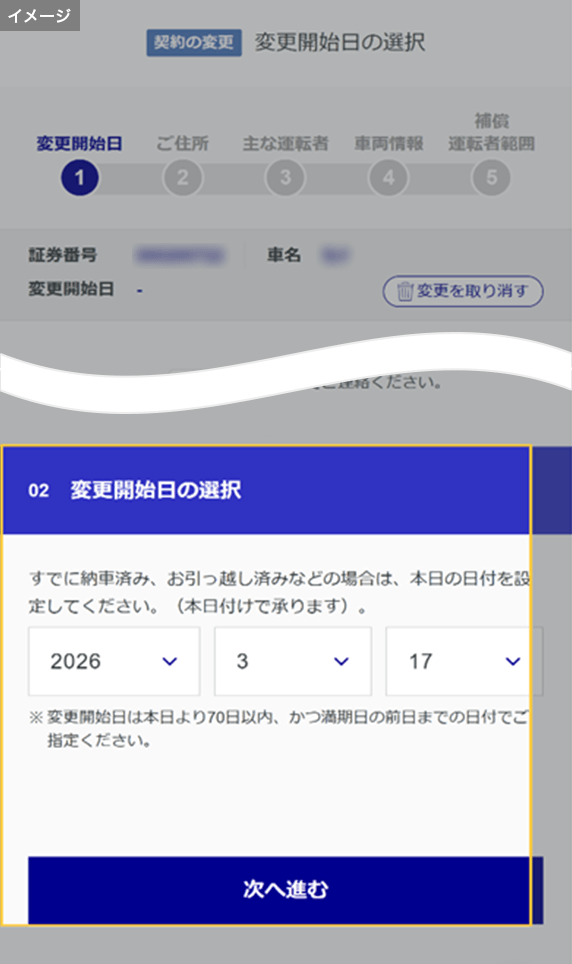This screenshot has width=572, height=964.
Task: Click the 変更開始日 step label
Action: point(79,143)
